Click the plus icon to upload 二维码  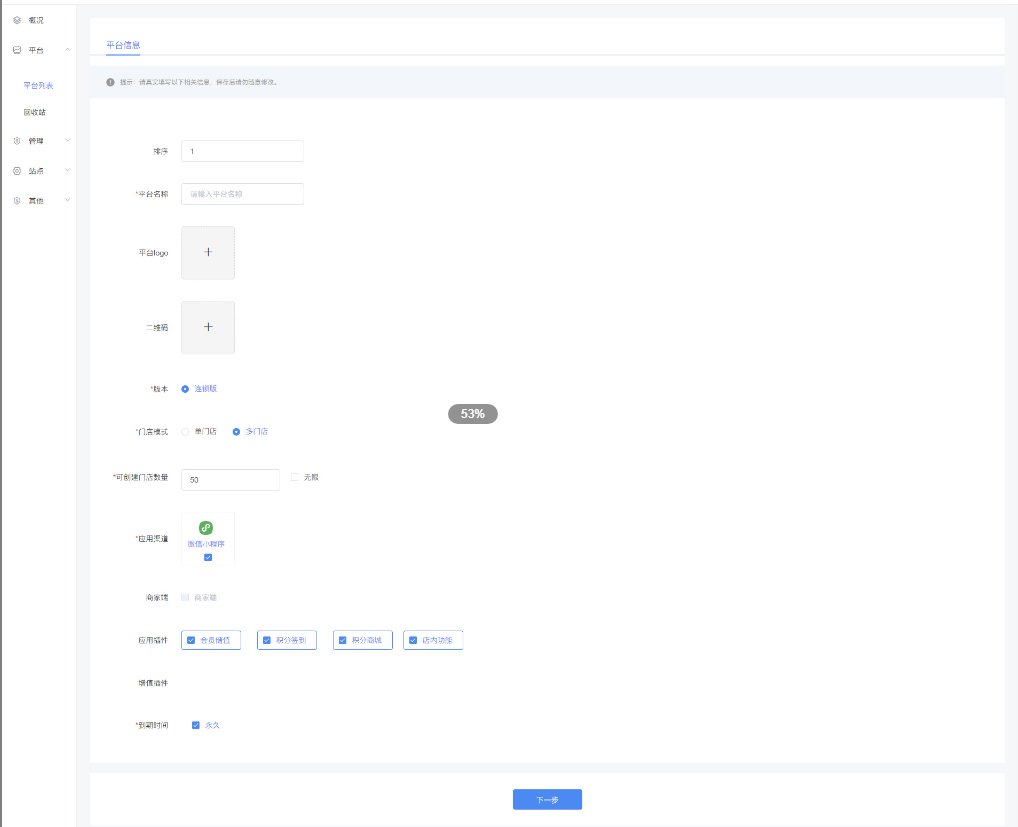[x=208, y=327]
